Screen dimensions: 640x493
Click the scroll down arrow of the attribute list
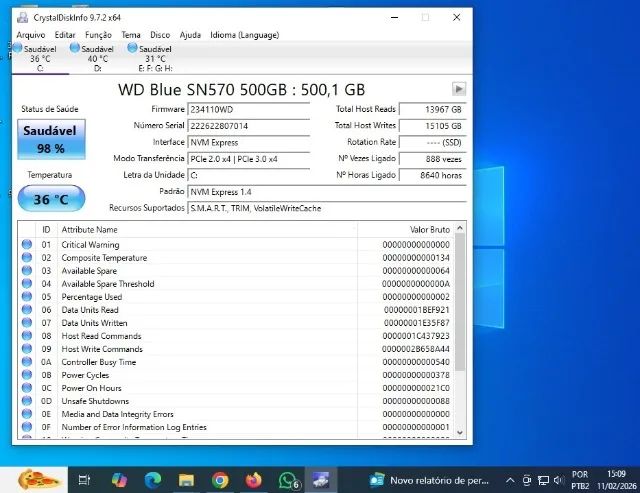click(x=460, y=433)
